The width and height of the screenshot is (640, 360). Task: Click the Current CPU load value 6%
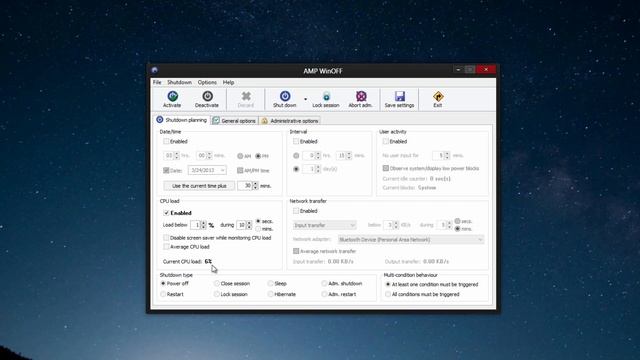pos(208,261)
